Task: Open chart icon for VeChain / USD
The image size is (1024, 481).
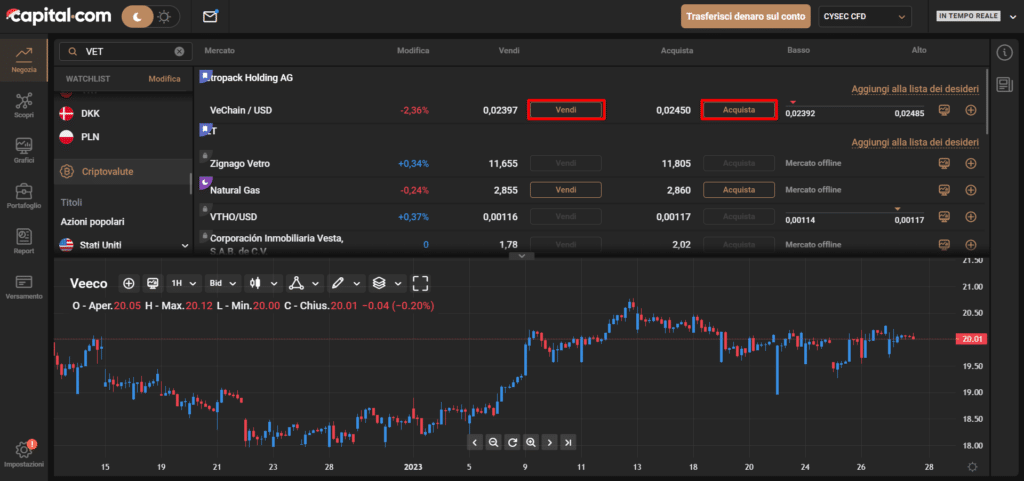Action: [x=944, y=110]
